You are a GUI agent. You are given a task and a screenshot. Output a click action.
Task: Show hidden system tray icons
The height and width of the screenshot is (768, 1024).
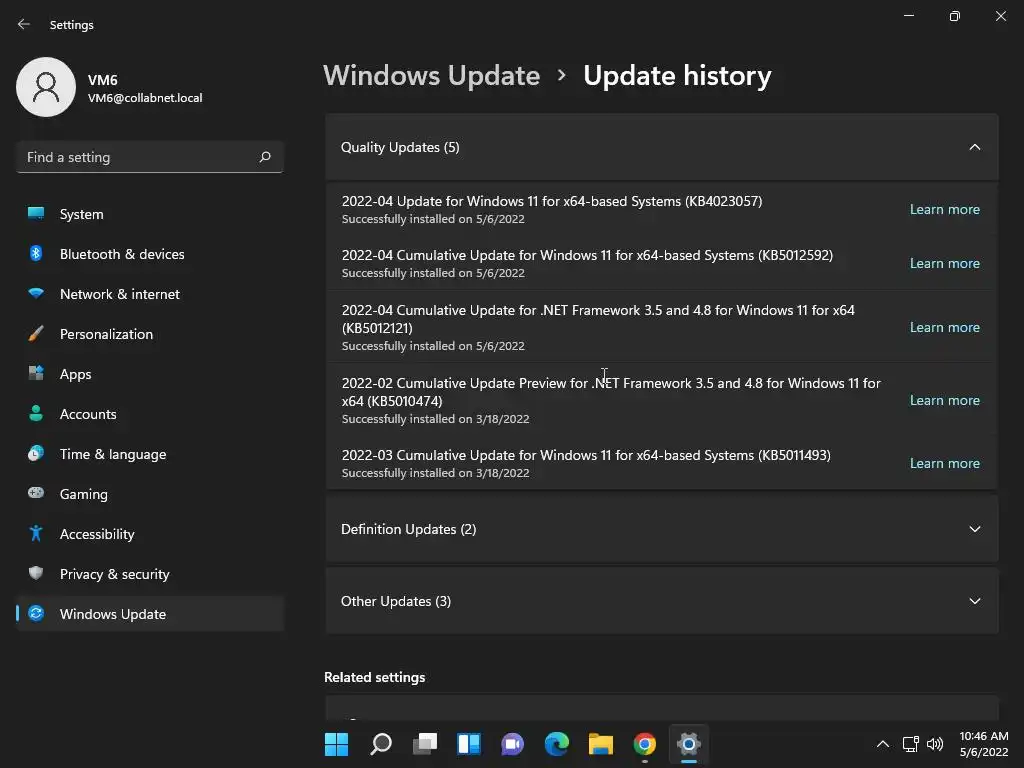tap(882, 744)
